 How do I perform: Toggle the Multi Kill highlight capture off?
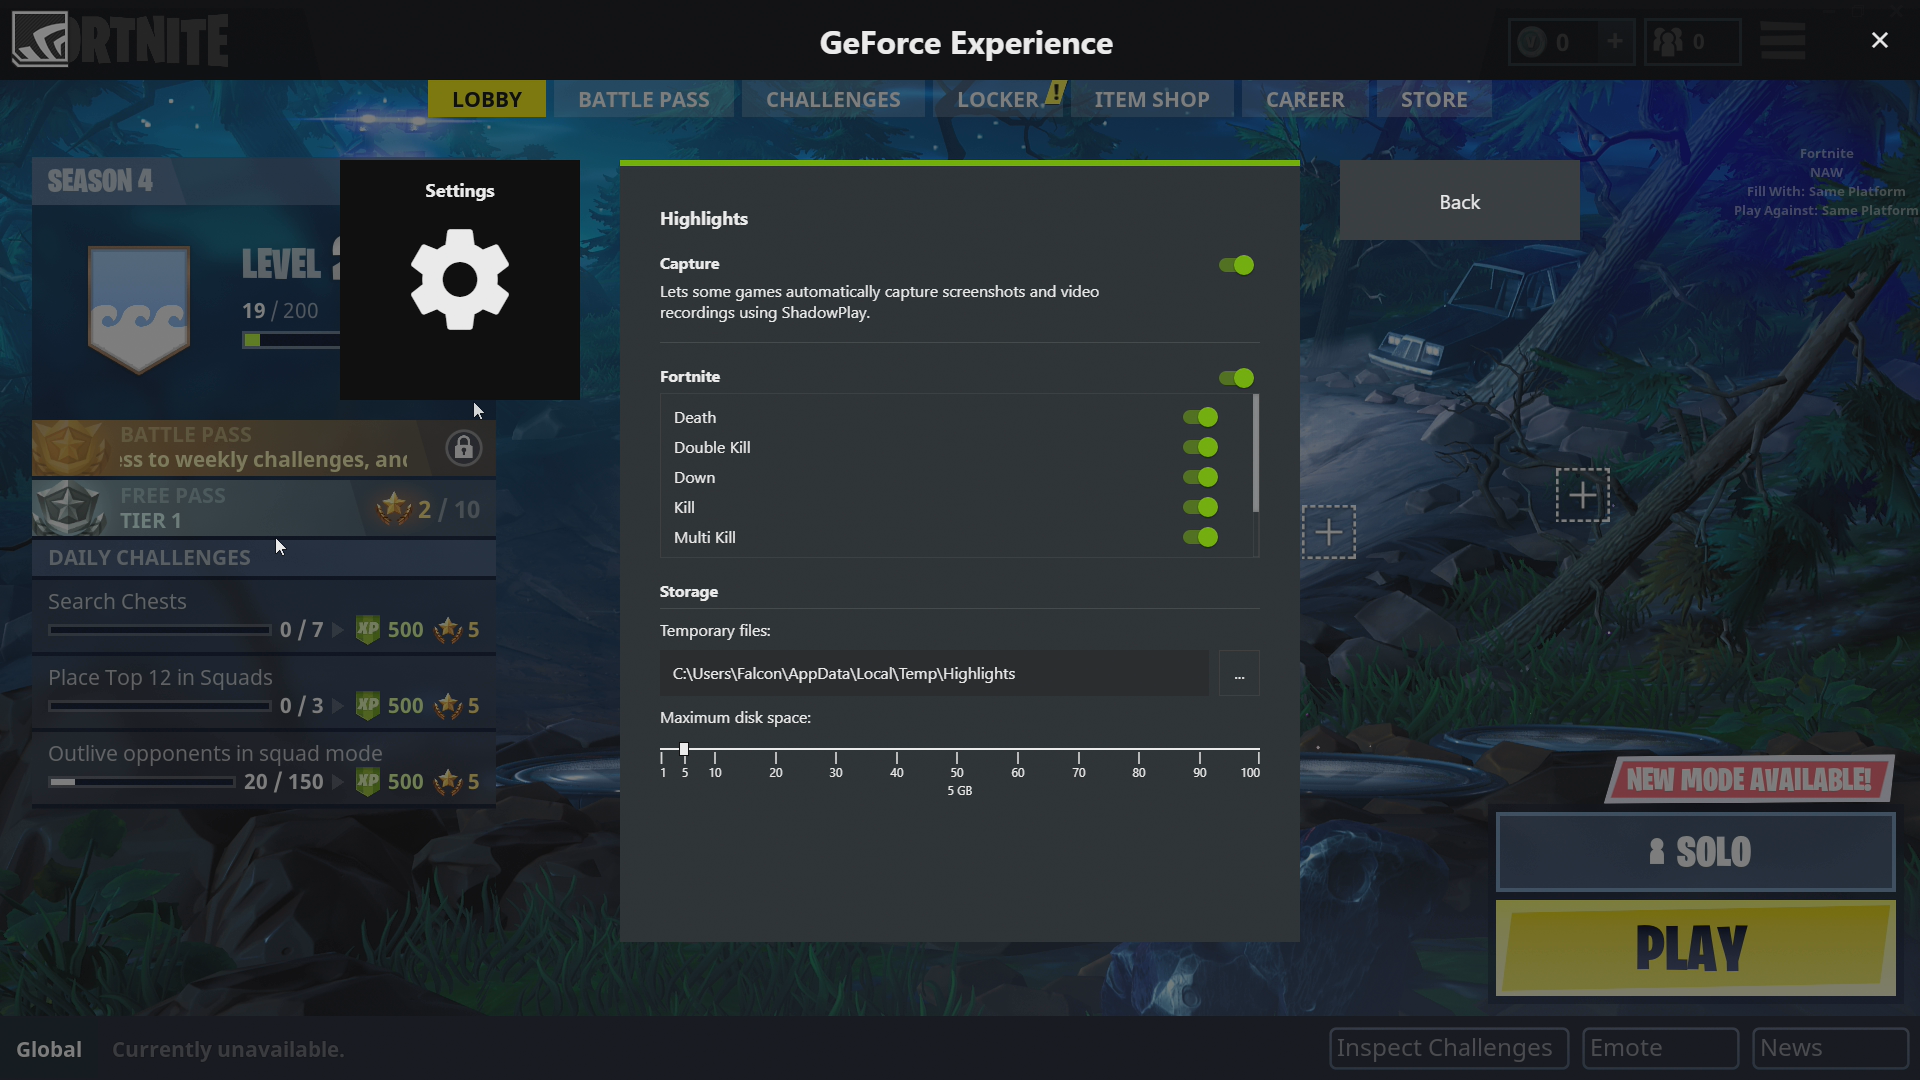[1200, 537]
